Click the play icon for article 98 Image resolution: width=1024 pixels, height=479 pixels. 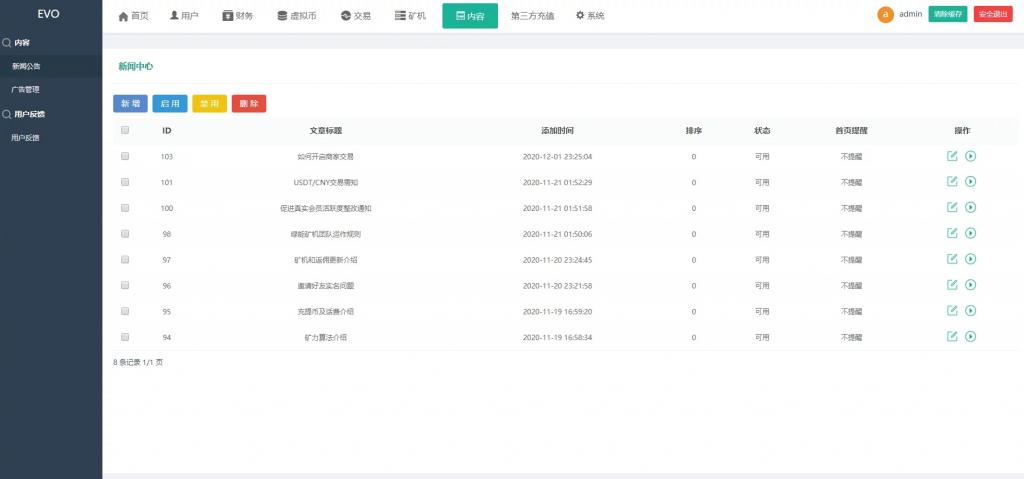pos(970,233)
